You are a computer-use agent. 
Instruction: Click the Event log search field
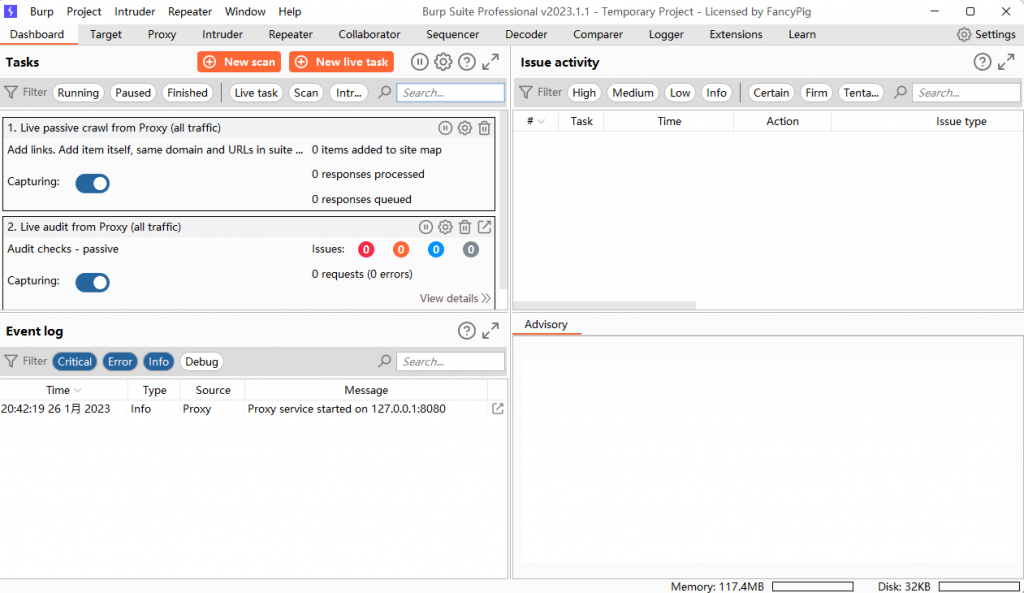click(451, 361)
